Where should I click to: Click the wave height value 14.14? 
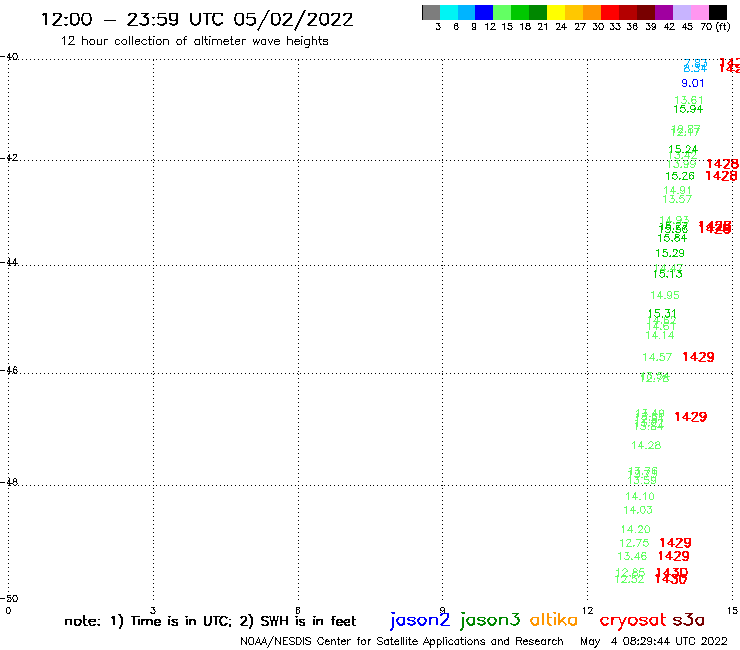(x=660, y=336)
